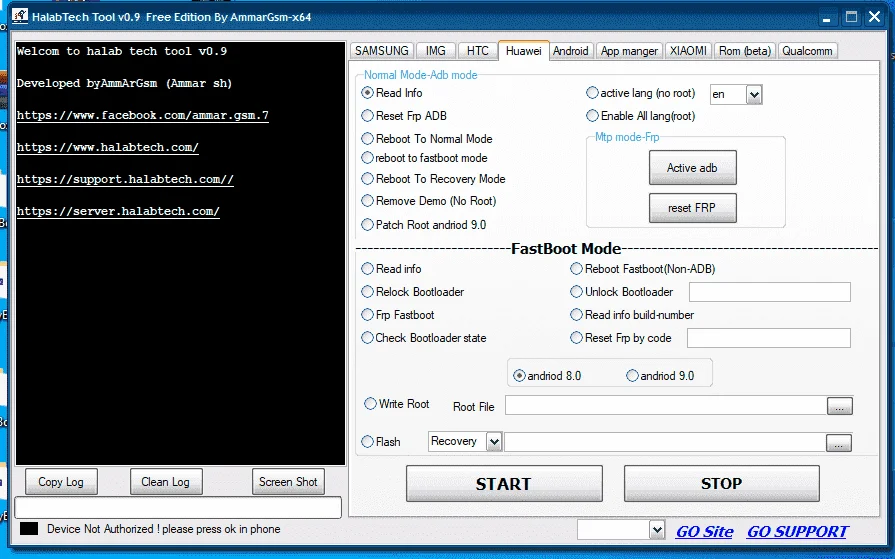Select Reboot To Recovery Mode

[434, 179]
